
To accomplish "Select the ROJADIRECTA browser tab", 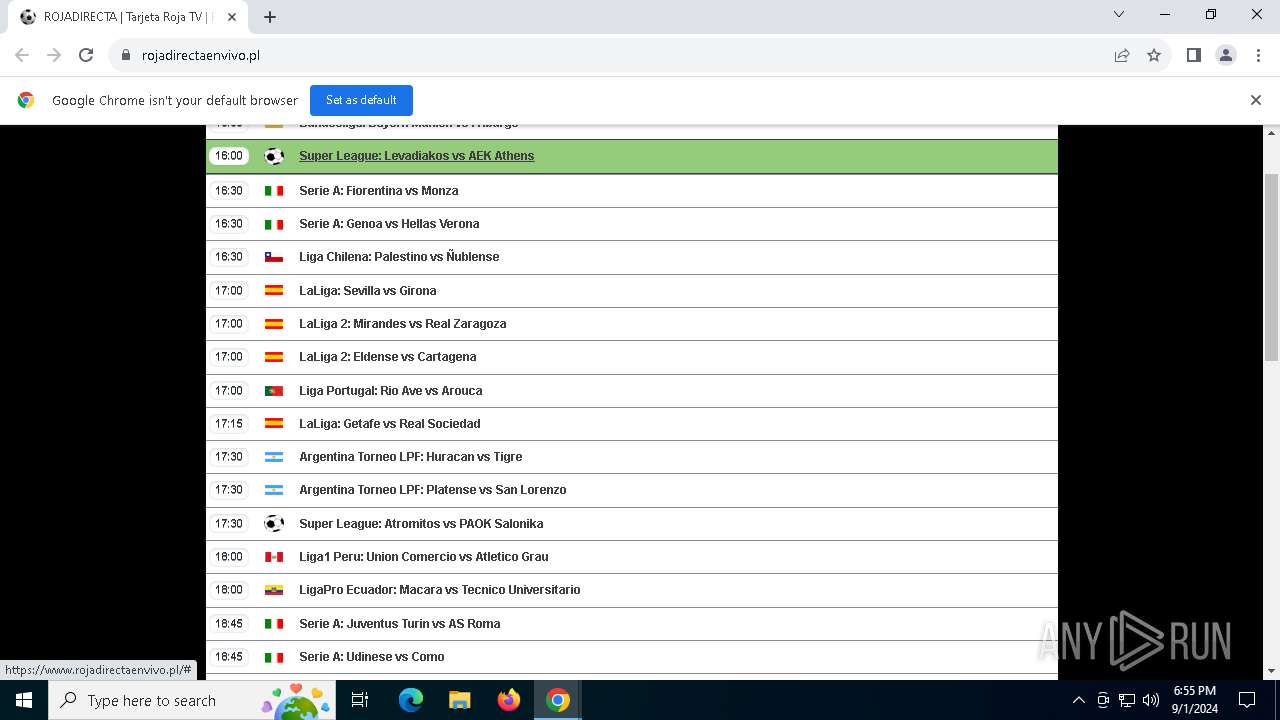I will pyautogui.click(x=128, y=17).
